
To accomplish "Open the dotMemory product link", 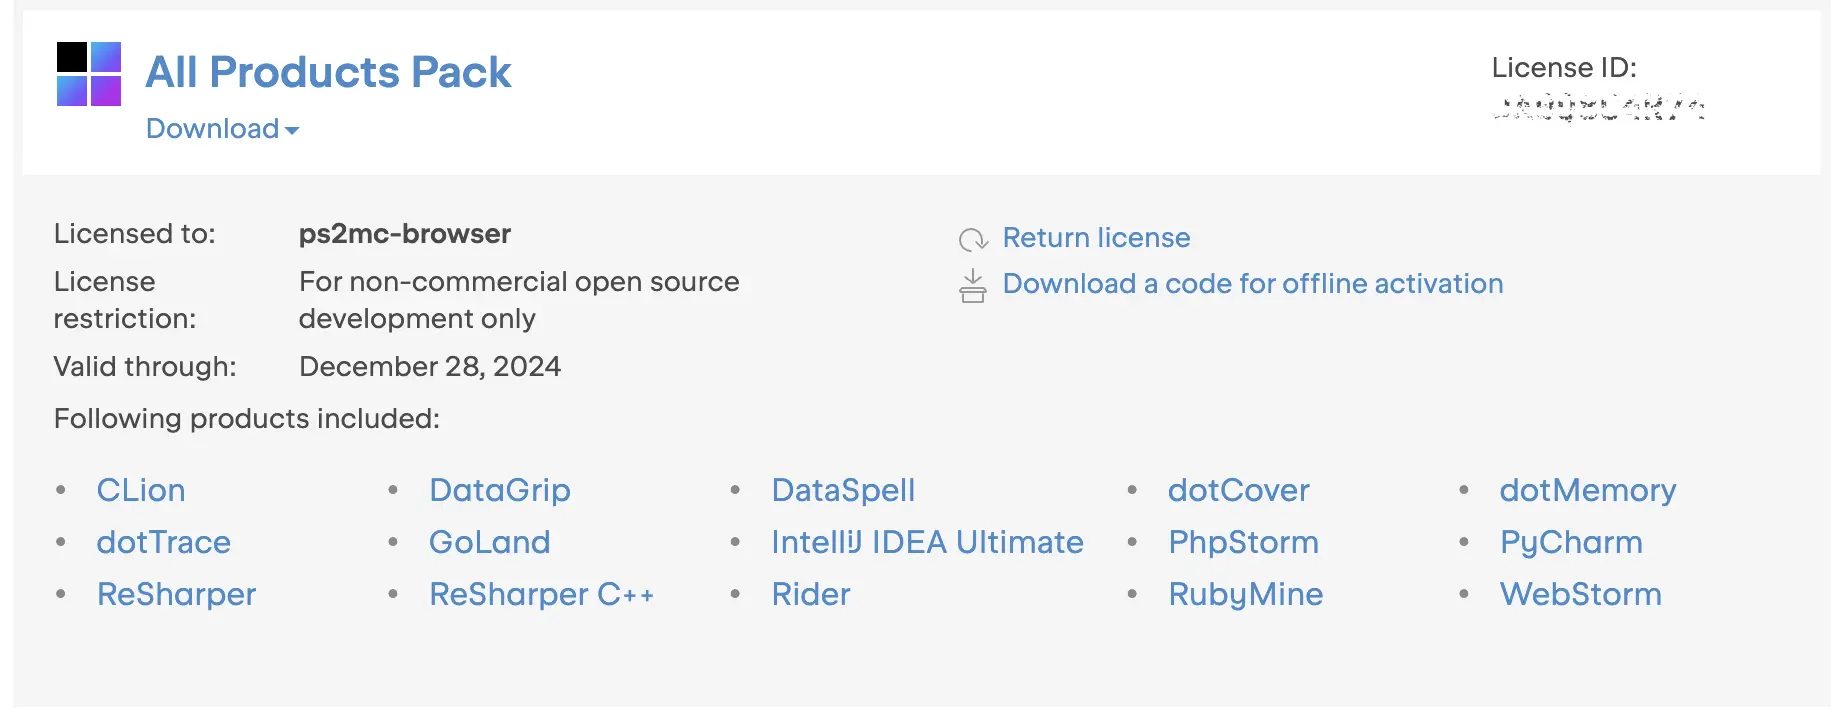I will [1588, 490].
